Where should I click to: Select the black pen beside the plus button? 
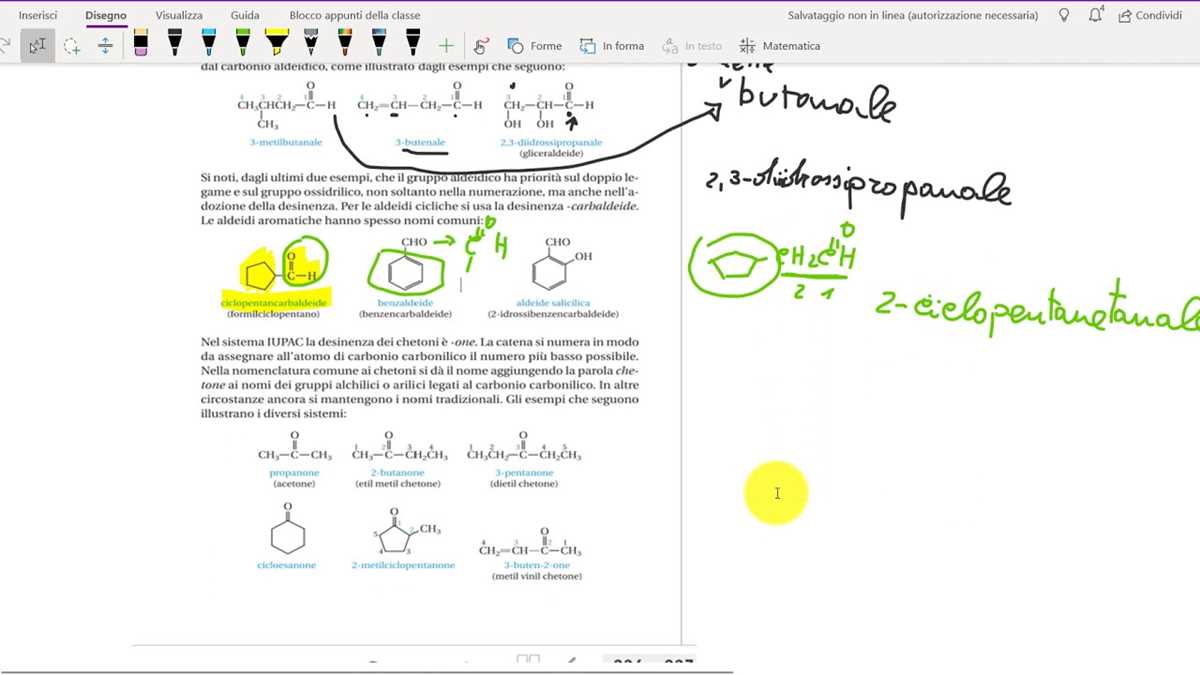(x=413, y=42)
